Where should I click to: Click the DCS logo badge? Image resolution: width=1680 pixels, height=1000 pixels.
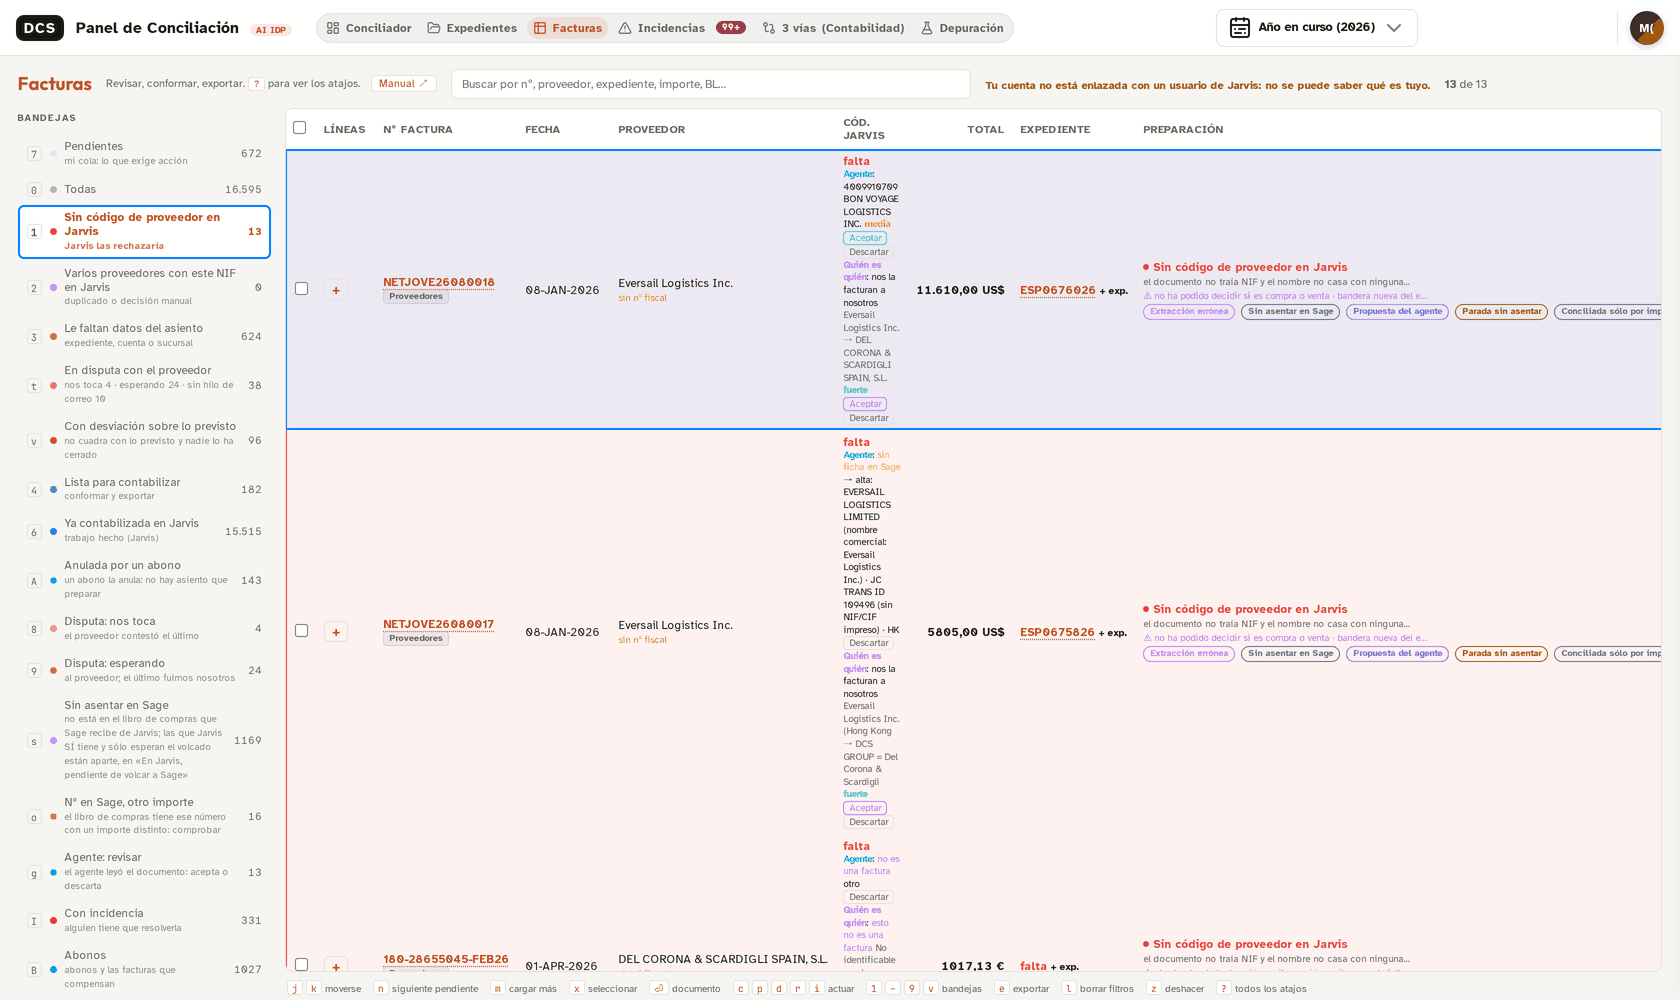pos(40,28)
